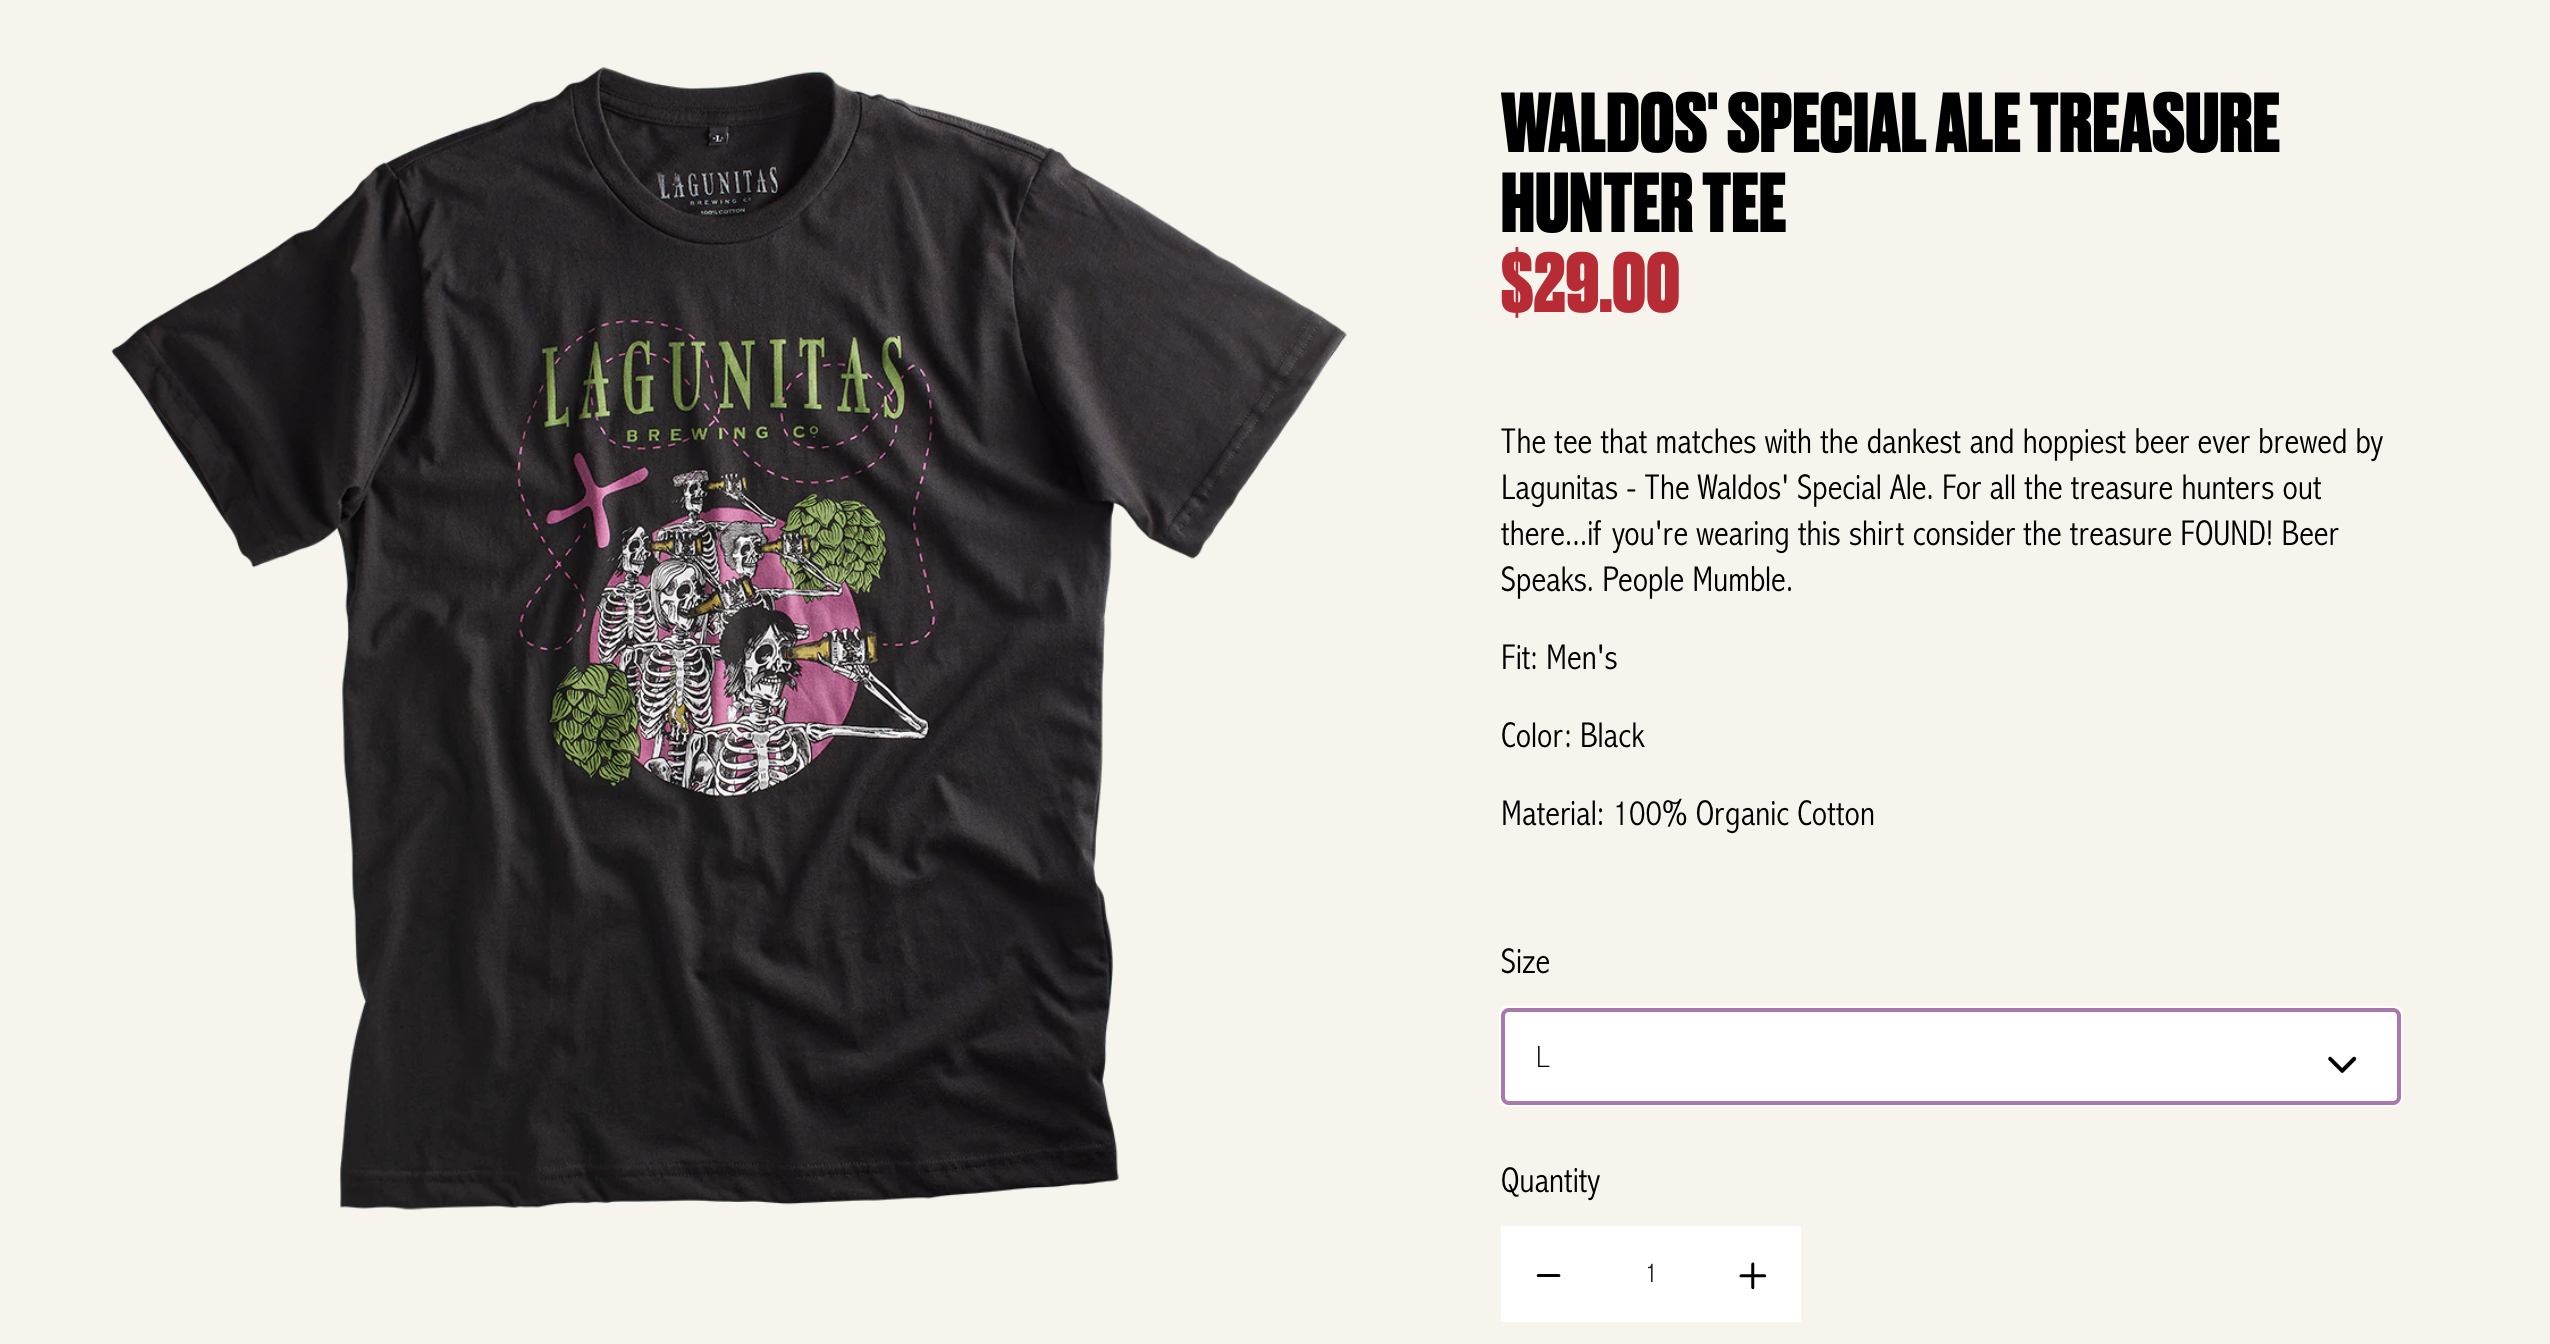The width and height of the screenshot is (2550, 1344).
Task: Click the black t-shirt product image
Action: point(729,637)
